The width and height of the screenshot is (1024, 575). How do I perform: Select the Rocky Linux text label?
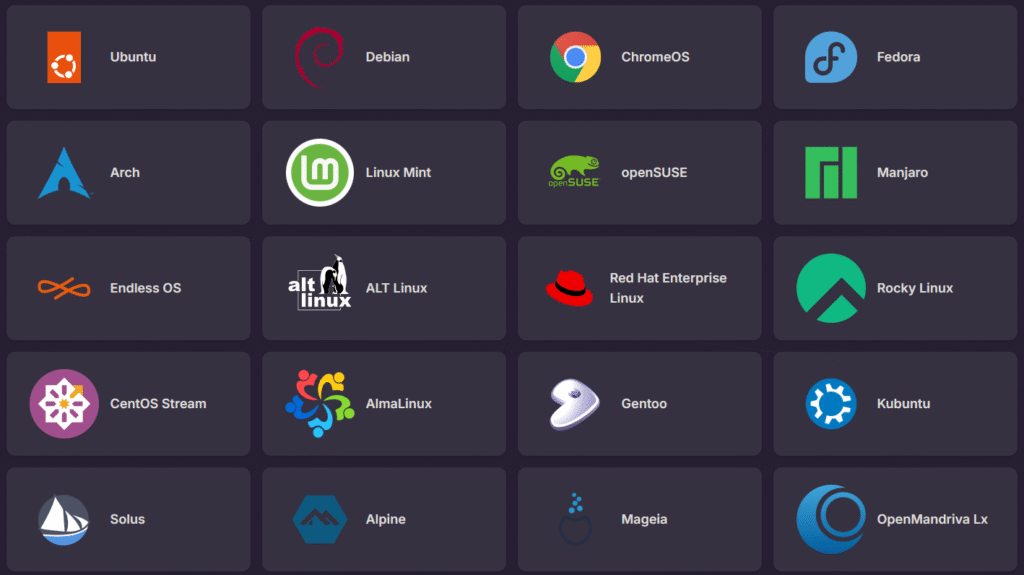click(915, 288)
